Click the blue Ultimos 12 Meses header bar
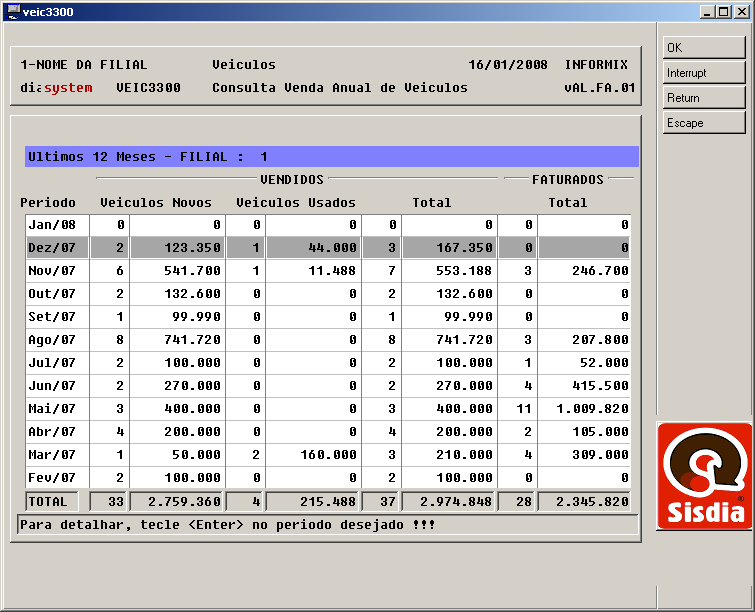This screenshot has height=612, width=755. [x=332, y=157]
